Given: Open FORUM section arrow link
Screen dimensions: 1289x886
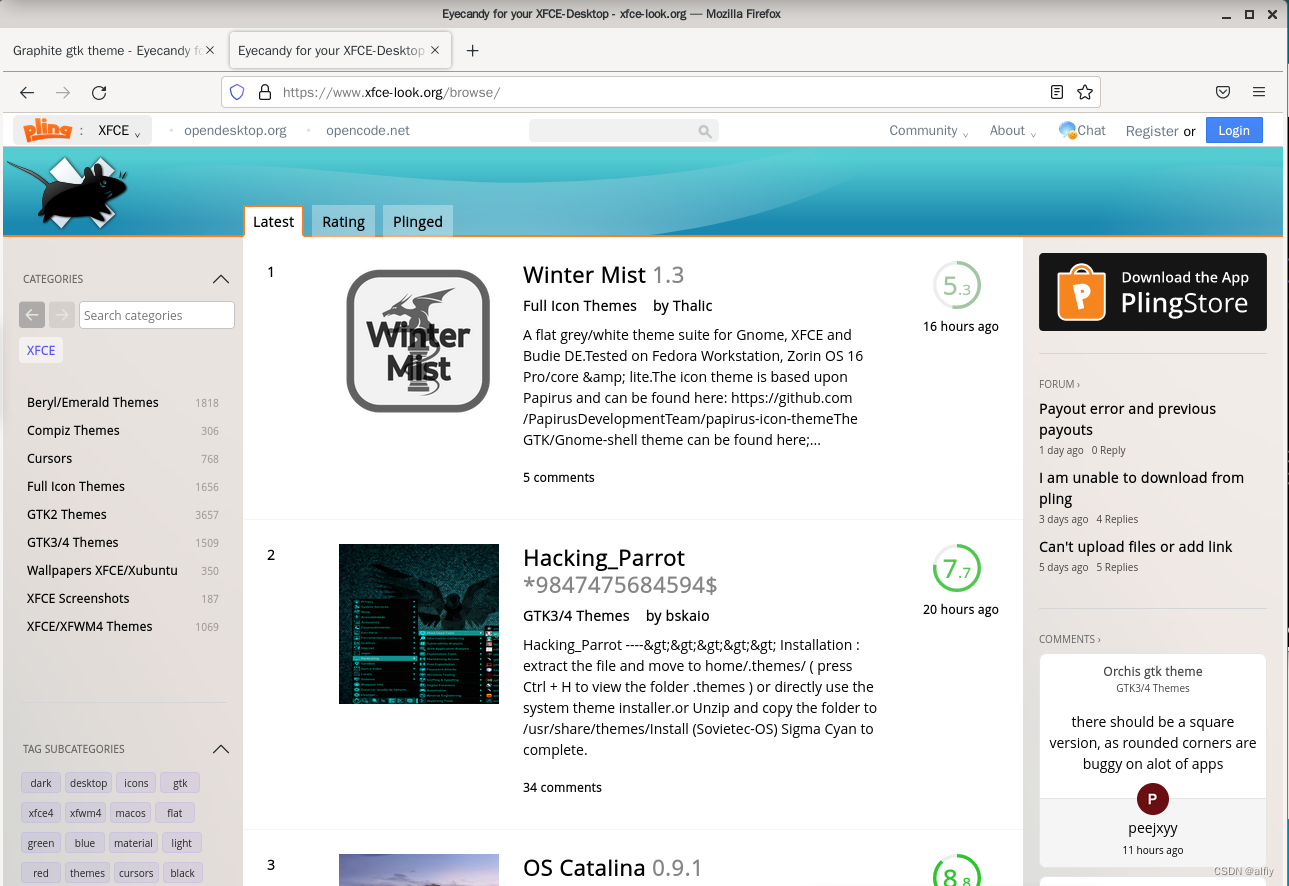Looking at the screenshot, I should tap(1059, 384).
